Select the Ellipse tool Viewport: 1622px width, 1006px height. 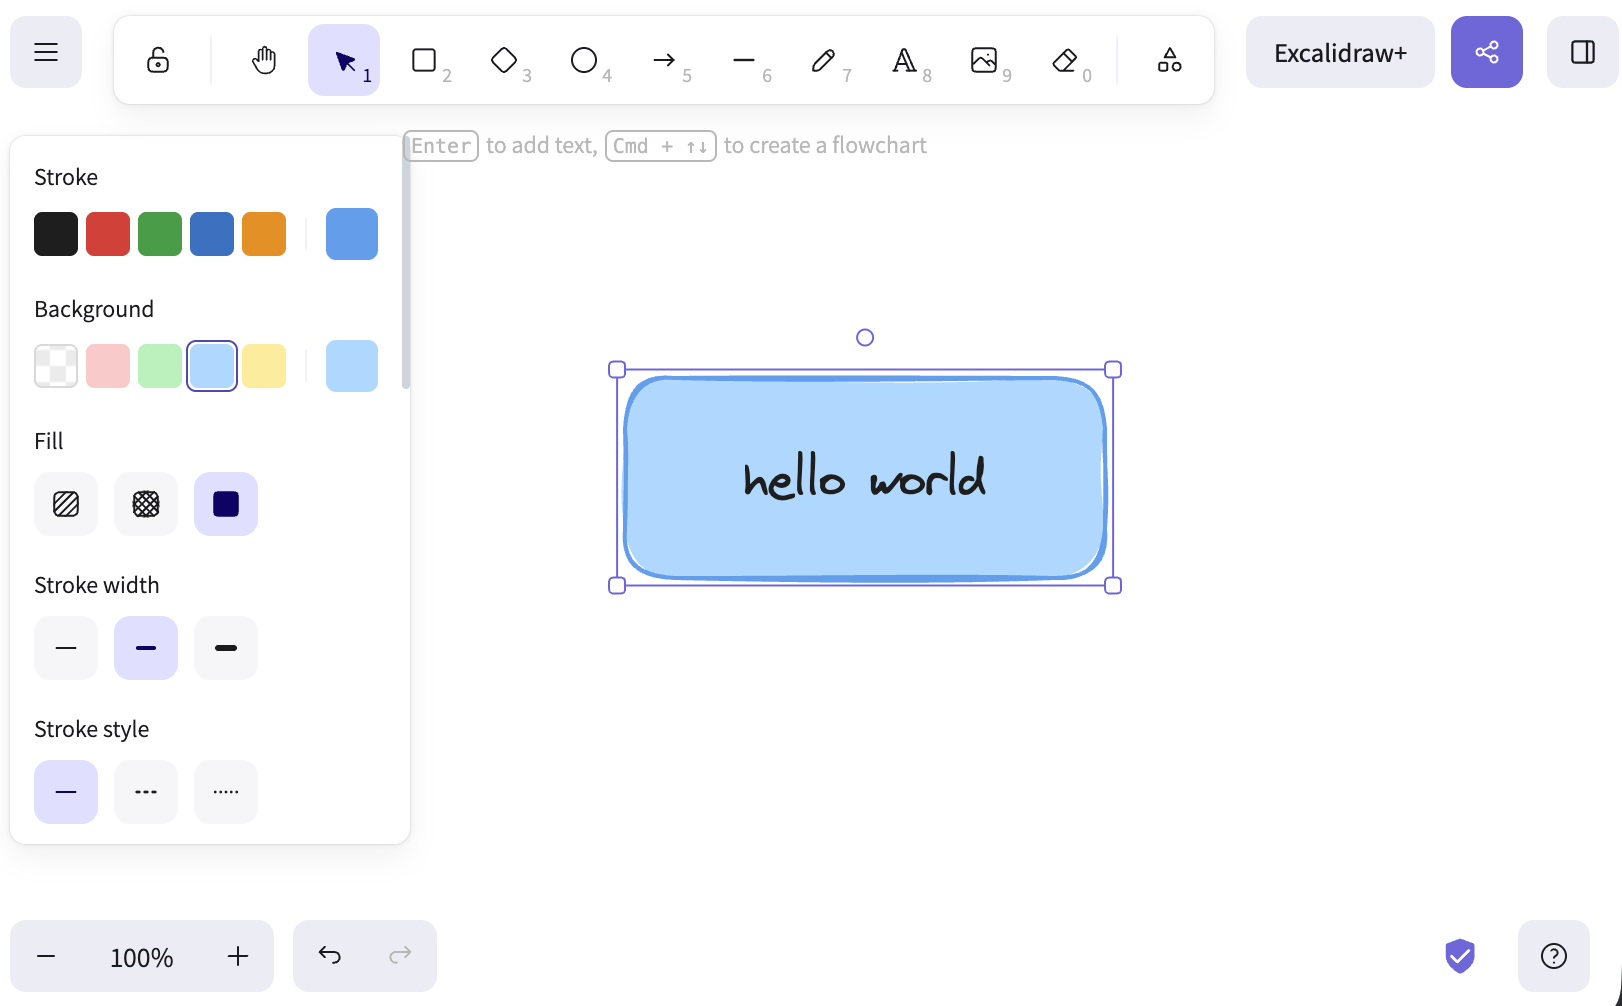point(583,60)
